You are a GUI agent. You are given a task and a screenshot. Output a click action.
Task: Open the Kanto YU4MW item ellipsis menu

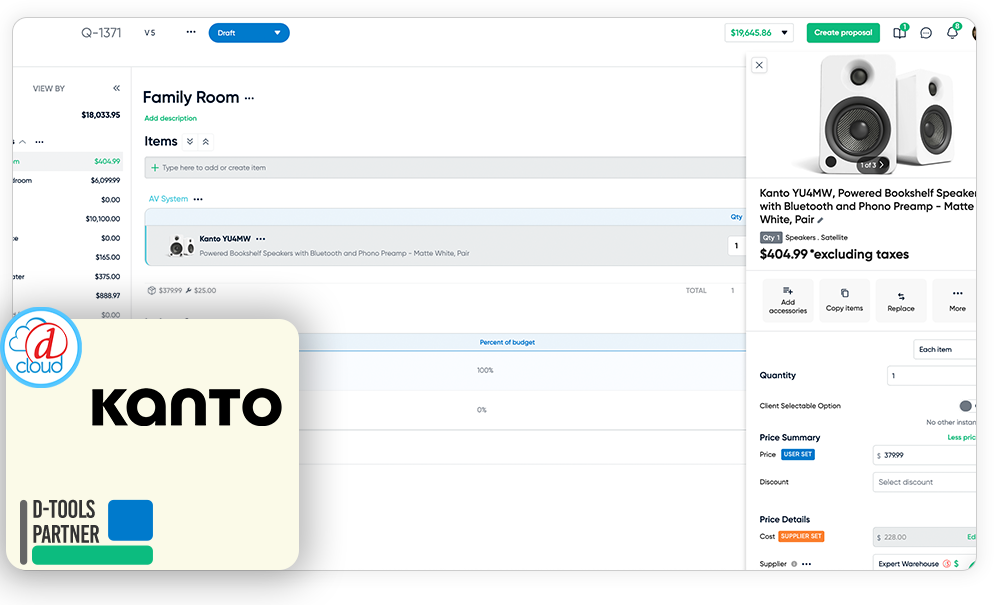pyautogui.click(x=261, y=239)
